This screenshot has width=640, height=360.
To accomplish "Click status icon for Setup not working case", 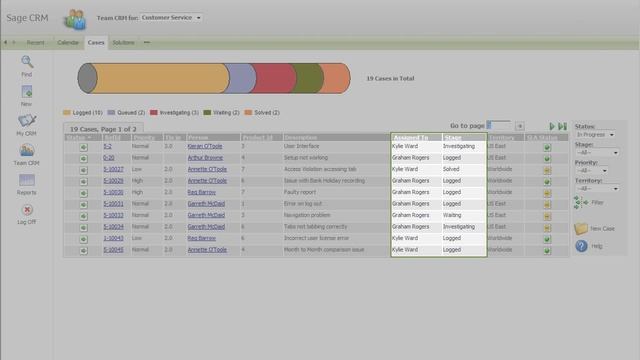I will [x=84, y=158].
